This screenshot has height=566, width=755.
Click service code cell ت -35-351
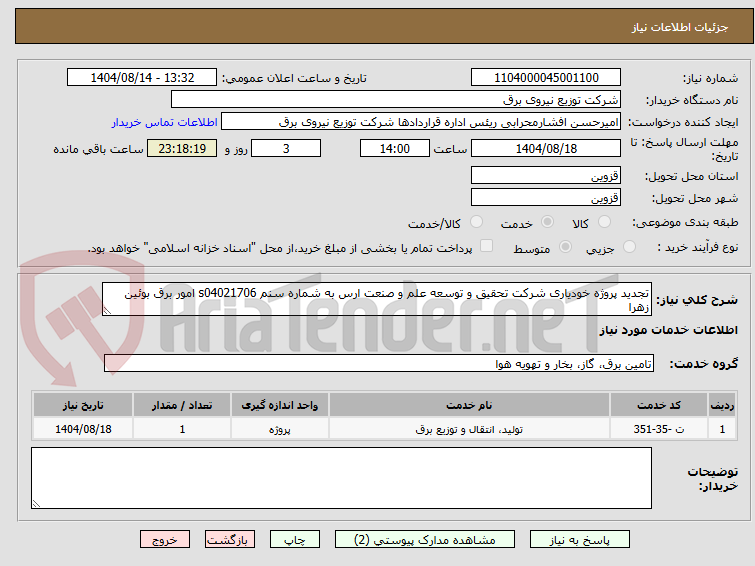tap(659, 429)
